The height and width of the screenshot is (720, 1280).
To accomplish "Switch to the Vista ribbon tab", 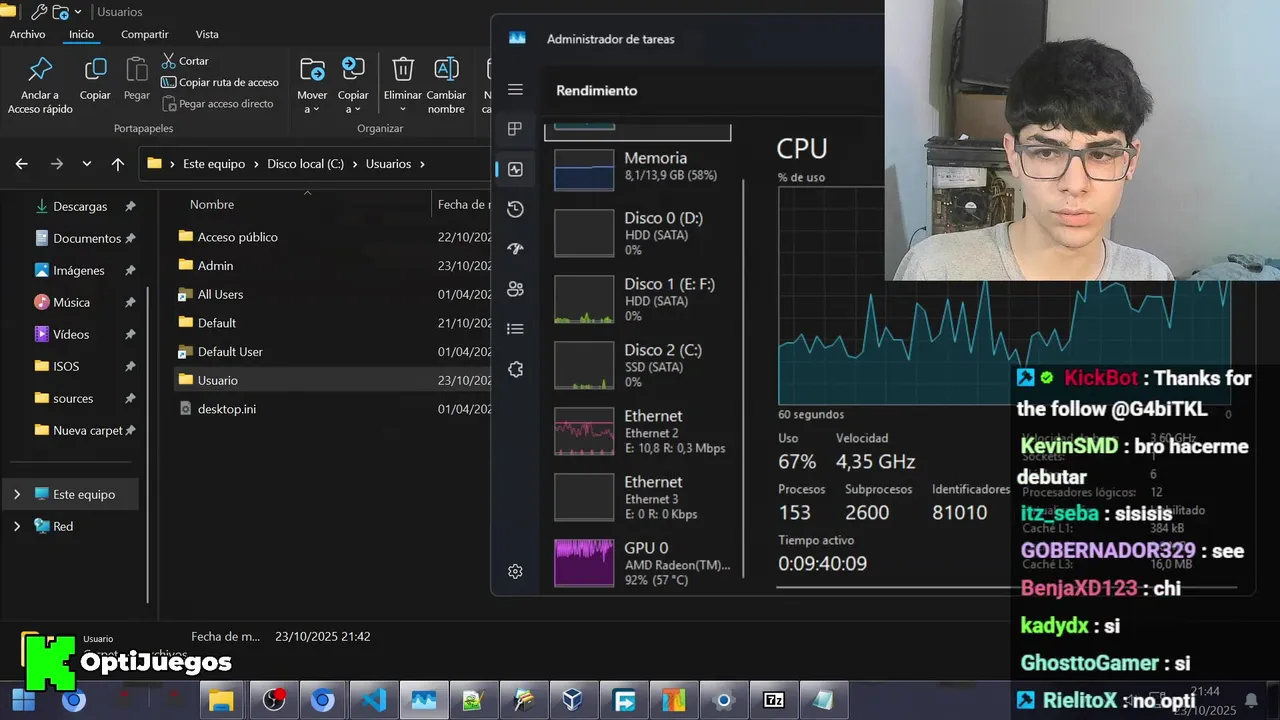I will 207,34.
